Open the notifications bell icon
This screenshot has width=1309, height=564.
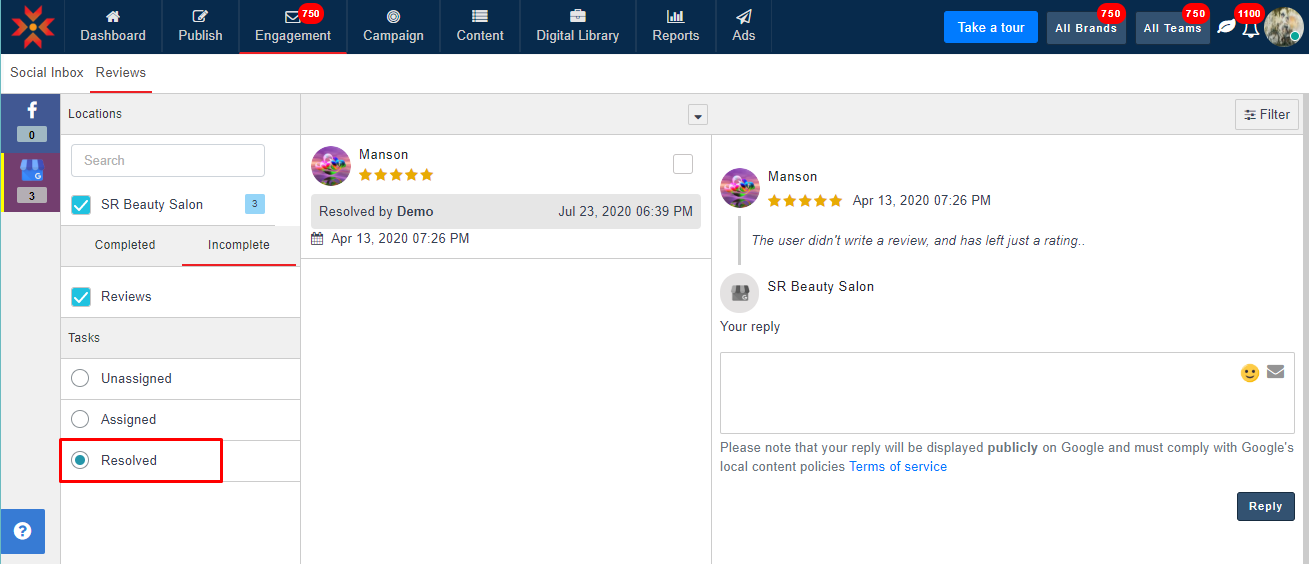pyautogui.click(x=1250, y=28)
